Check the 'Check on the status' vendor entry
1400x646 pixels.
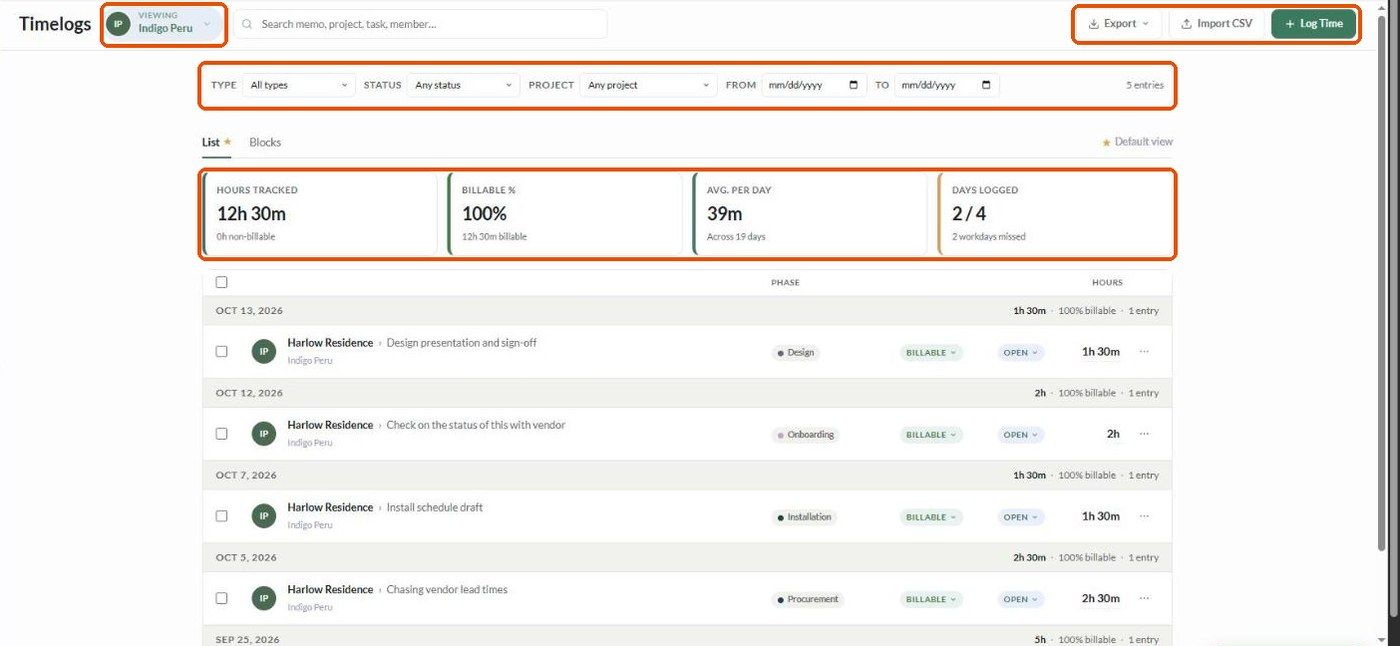pos(222,434)
